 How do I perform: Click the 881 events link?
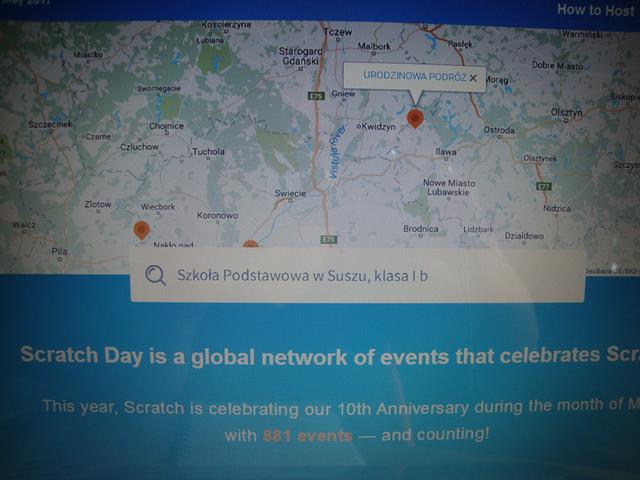[307, 436]
